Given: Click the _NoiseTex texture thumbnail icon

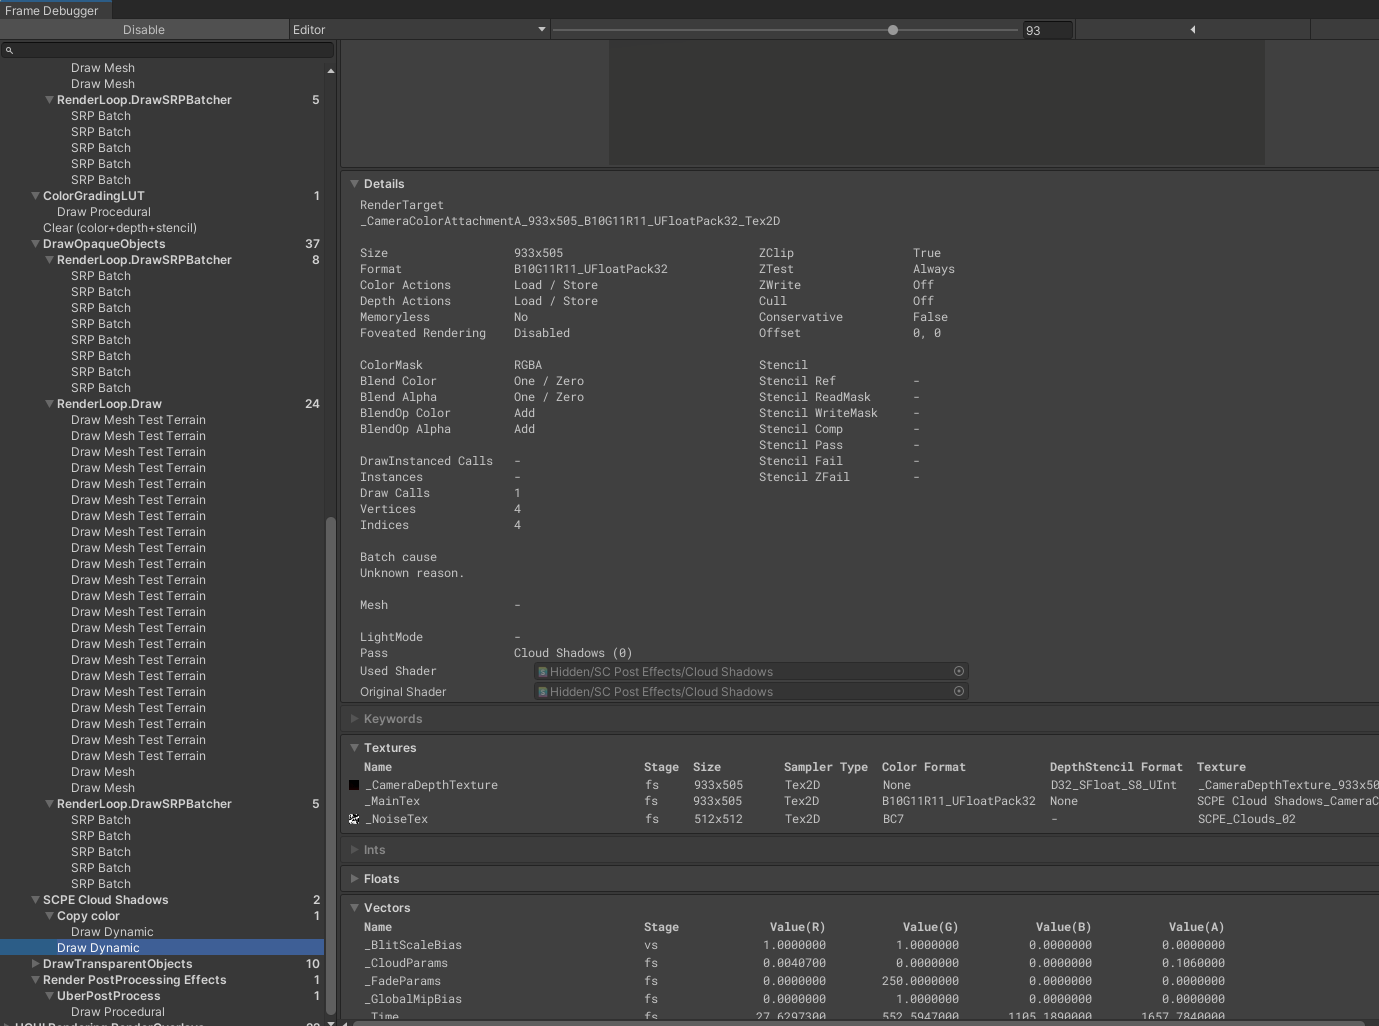Looking at the screenshot, I should (354, 819).
